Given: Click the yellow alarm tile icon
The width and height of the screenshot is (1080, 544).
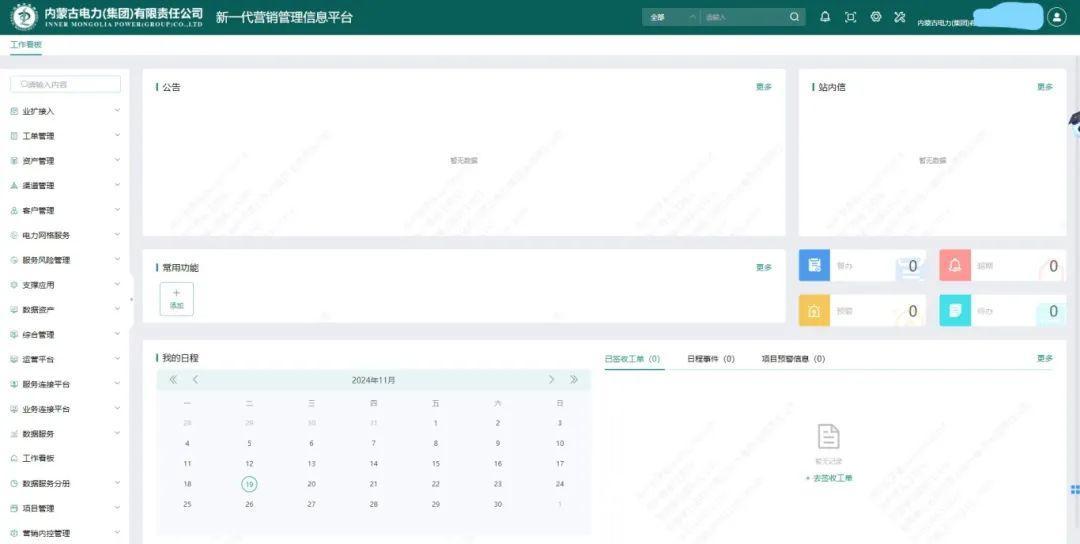Looking at the screenshot, I should click(815, 311).
